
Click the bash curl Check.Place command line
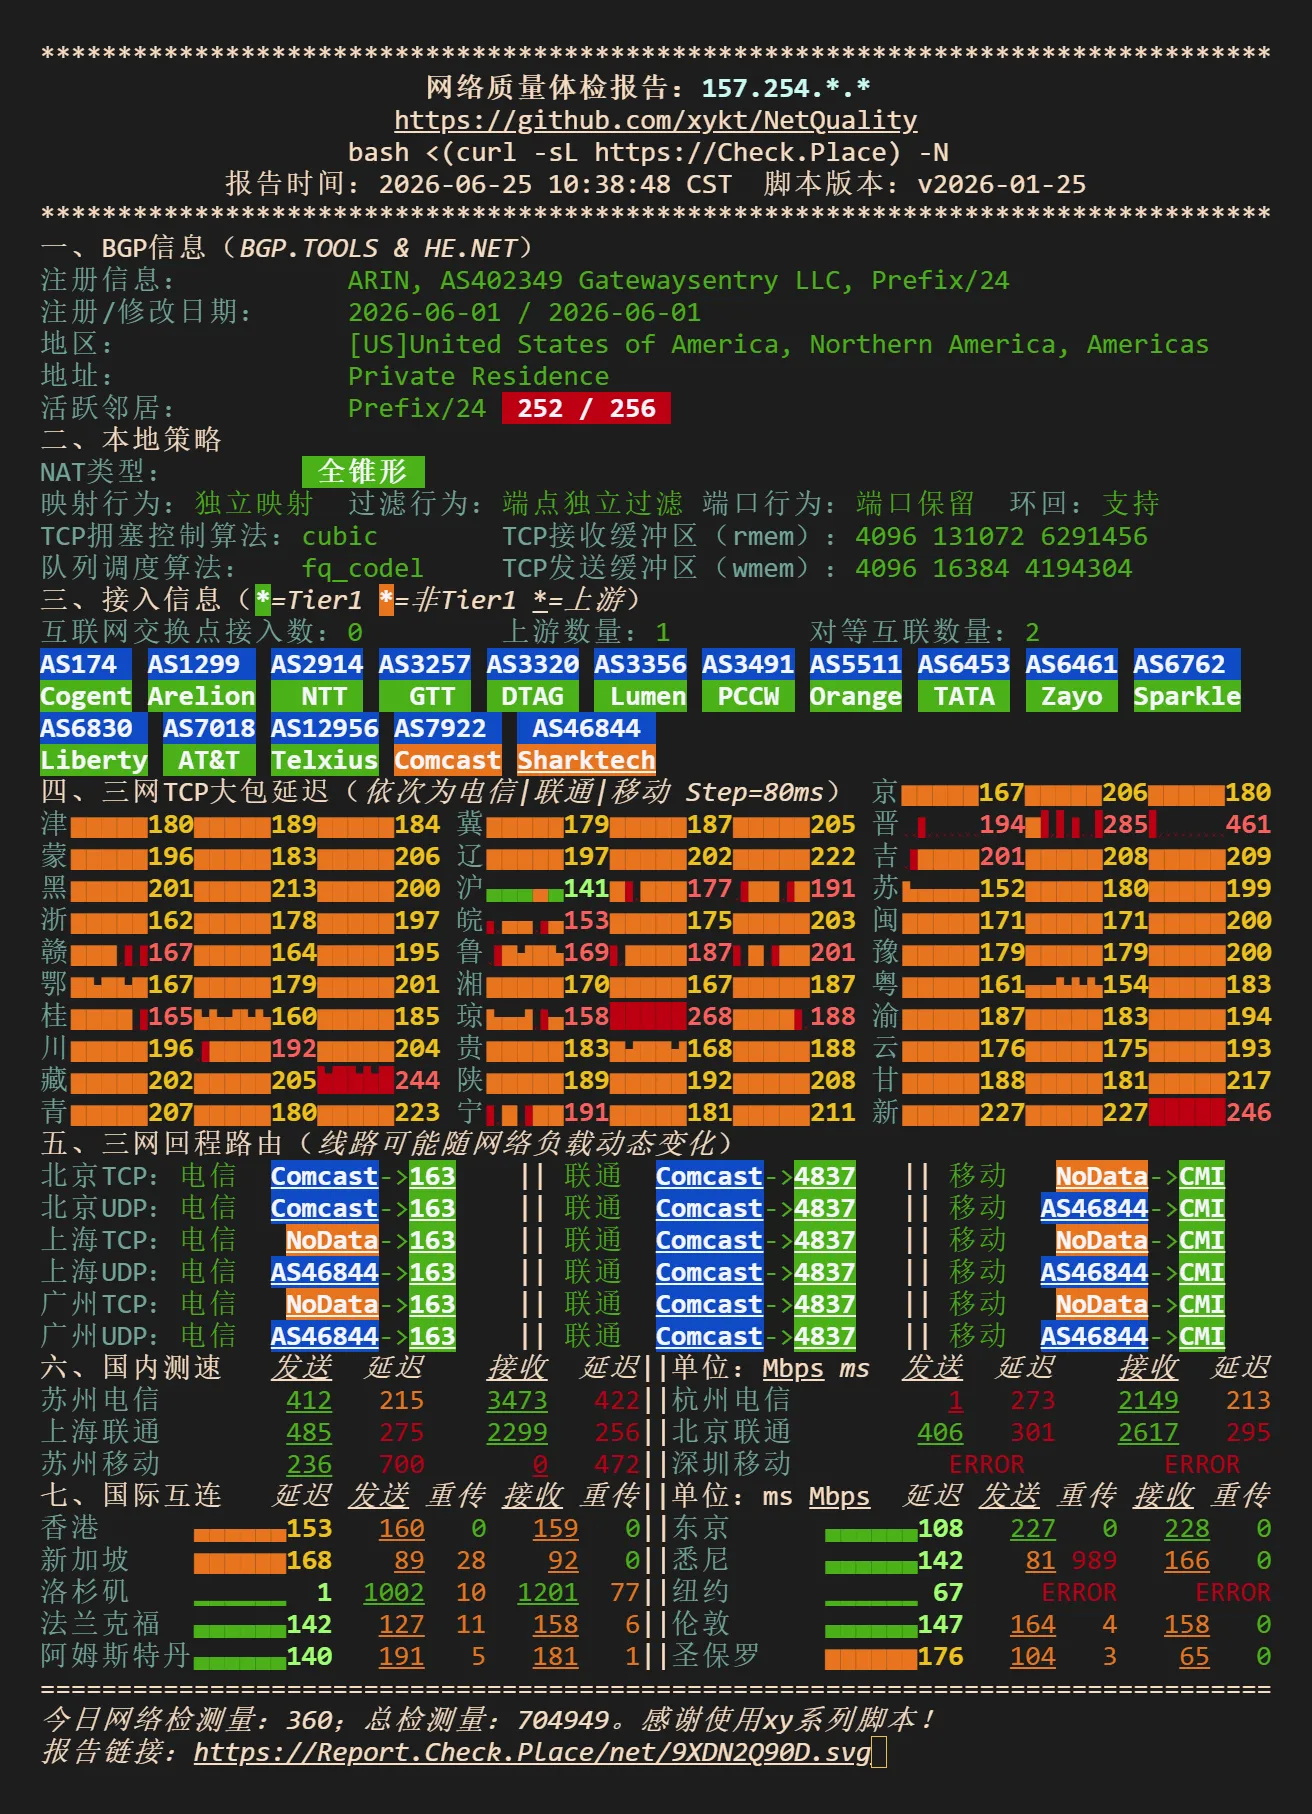pyautogui.click(x=648, y=152)
